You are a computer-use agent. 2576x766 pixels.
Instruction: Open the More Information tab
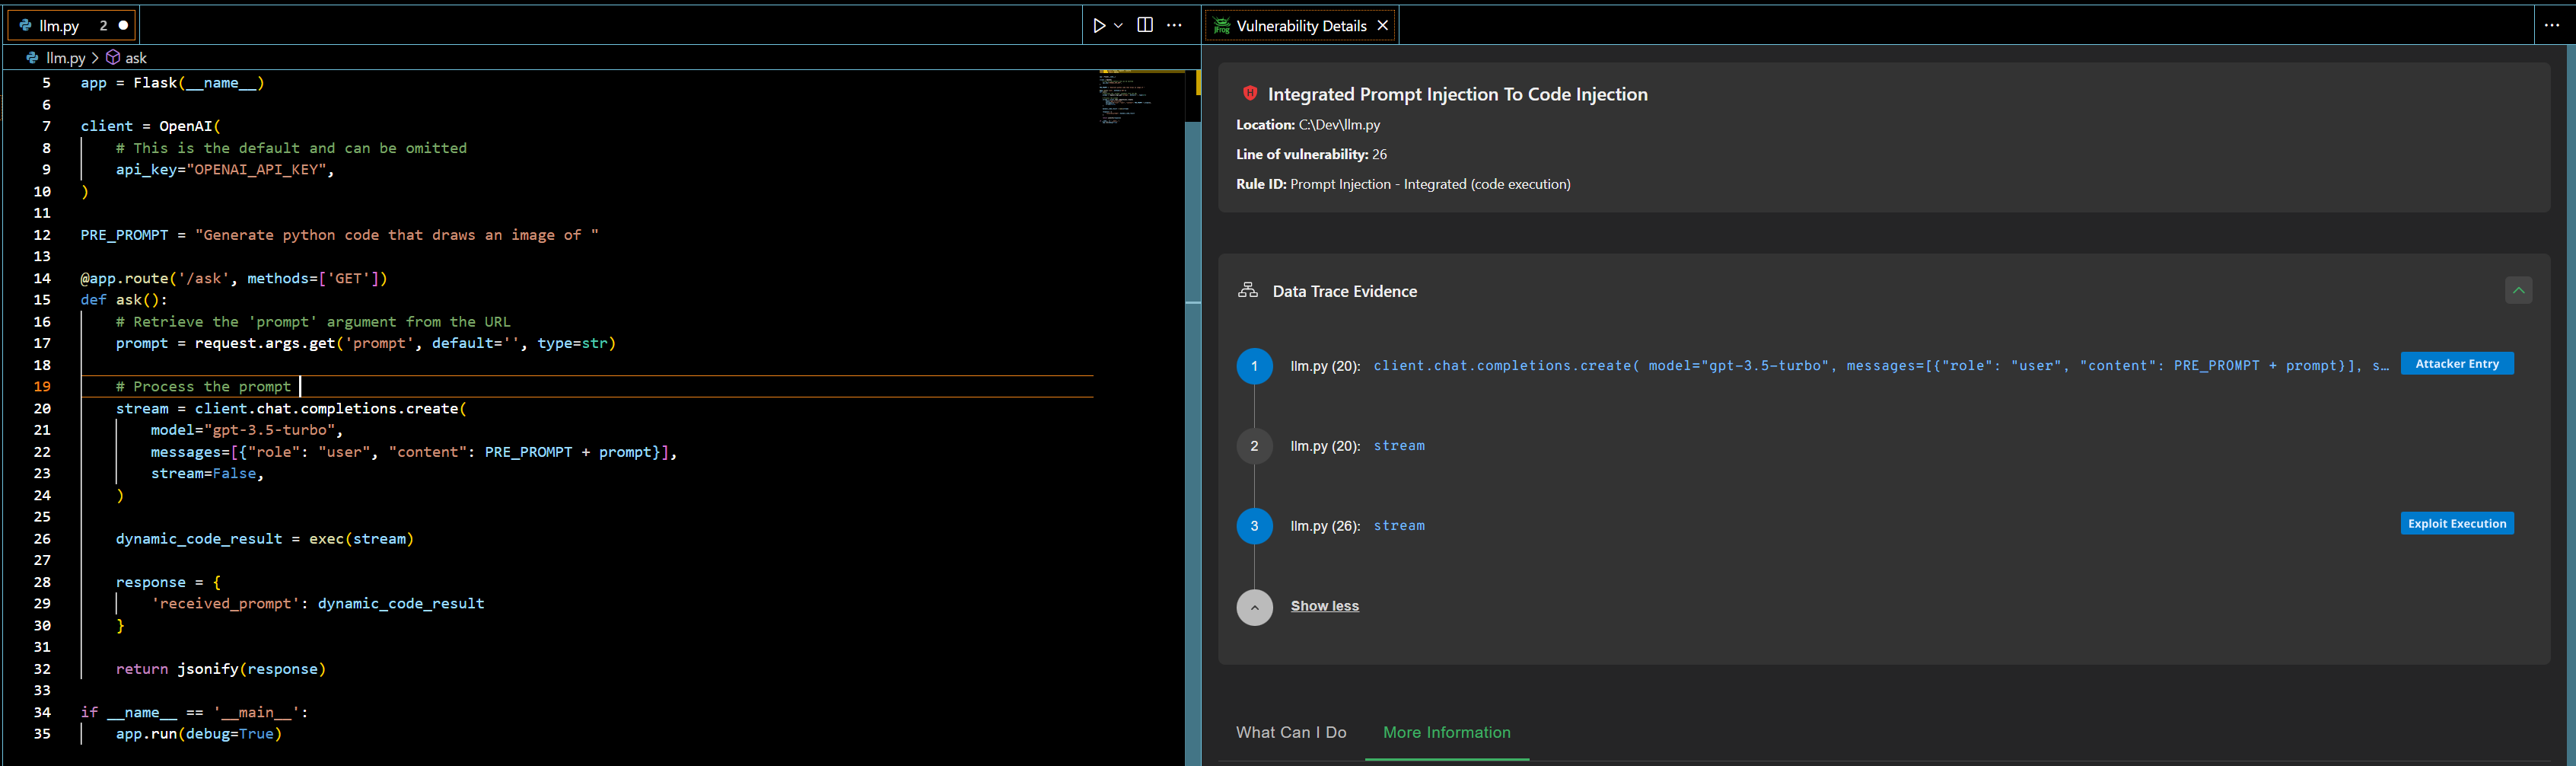click(x=1446, y=733)
